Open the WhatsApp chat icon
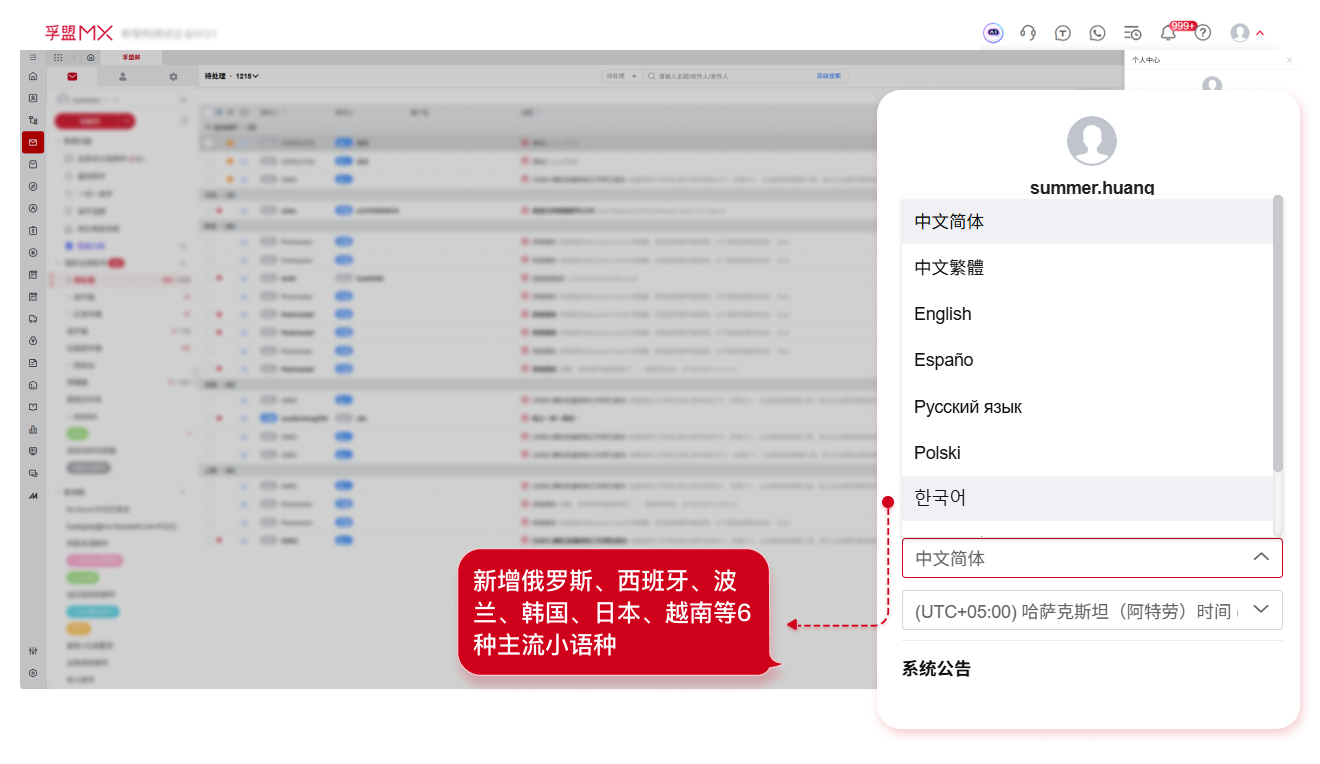Screen dimensions: 1320x764 tap(1097, 33)
